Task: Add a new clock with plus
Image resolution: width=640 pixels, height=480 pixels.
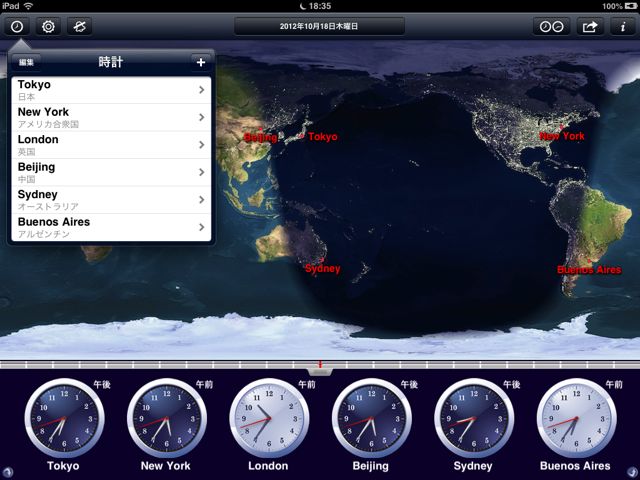Action: (201, 62)
